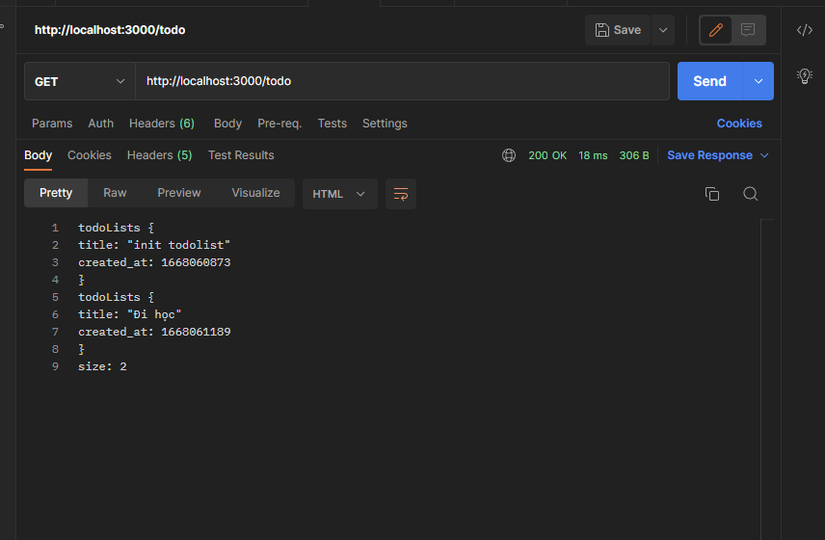Select the Raw response view
825x540 pixels.
[115, 193]
